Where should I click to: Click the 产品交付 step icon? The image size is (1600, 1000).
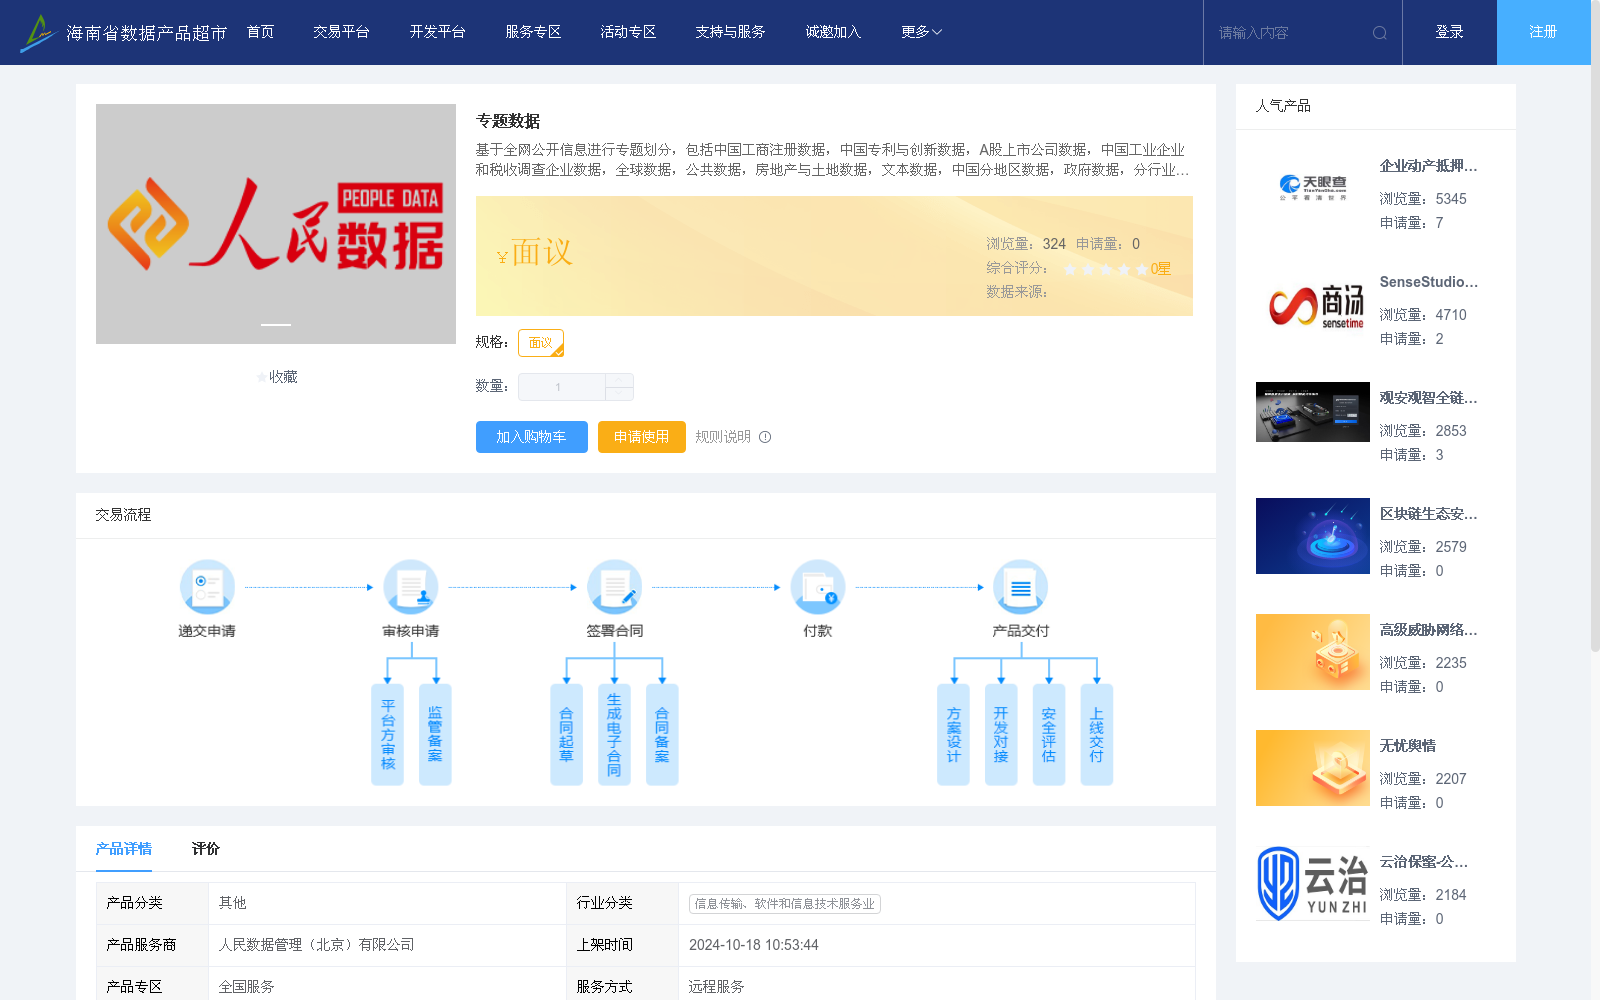point(1021,587)
